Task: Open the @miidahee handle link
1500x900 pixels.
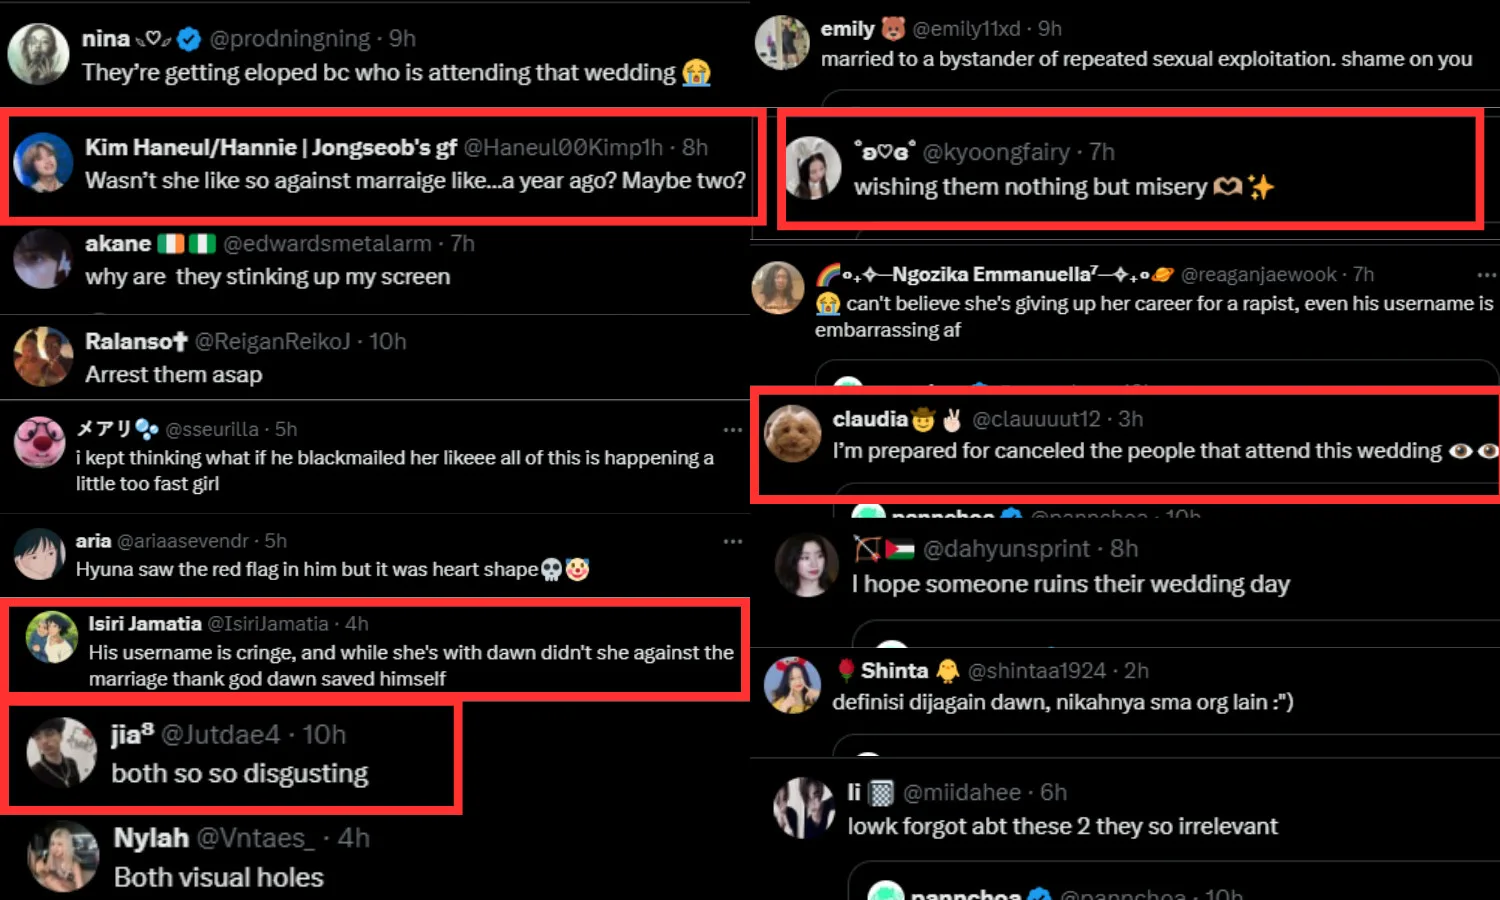Action: [962, 793]
